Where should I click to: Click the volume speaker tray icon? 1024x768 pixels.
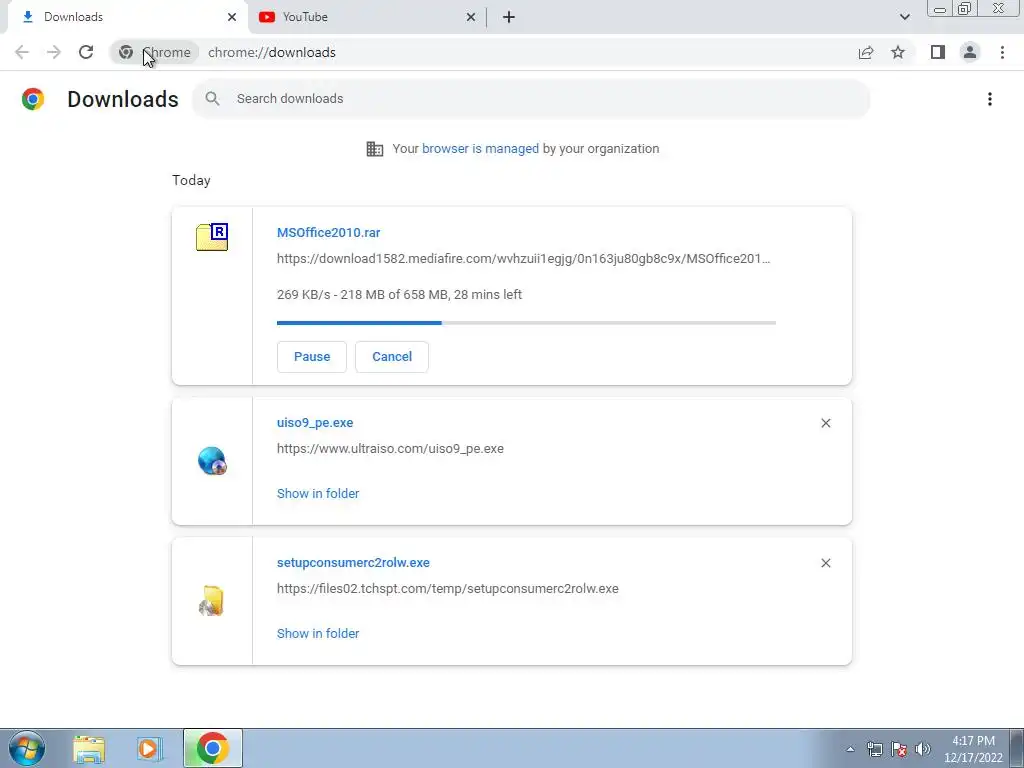[x=923, y=749]
